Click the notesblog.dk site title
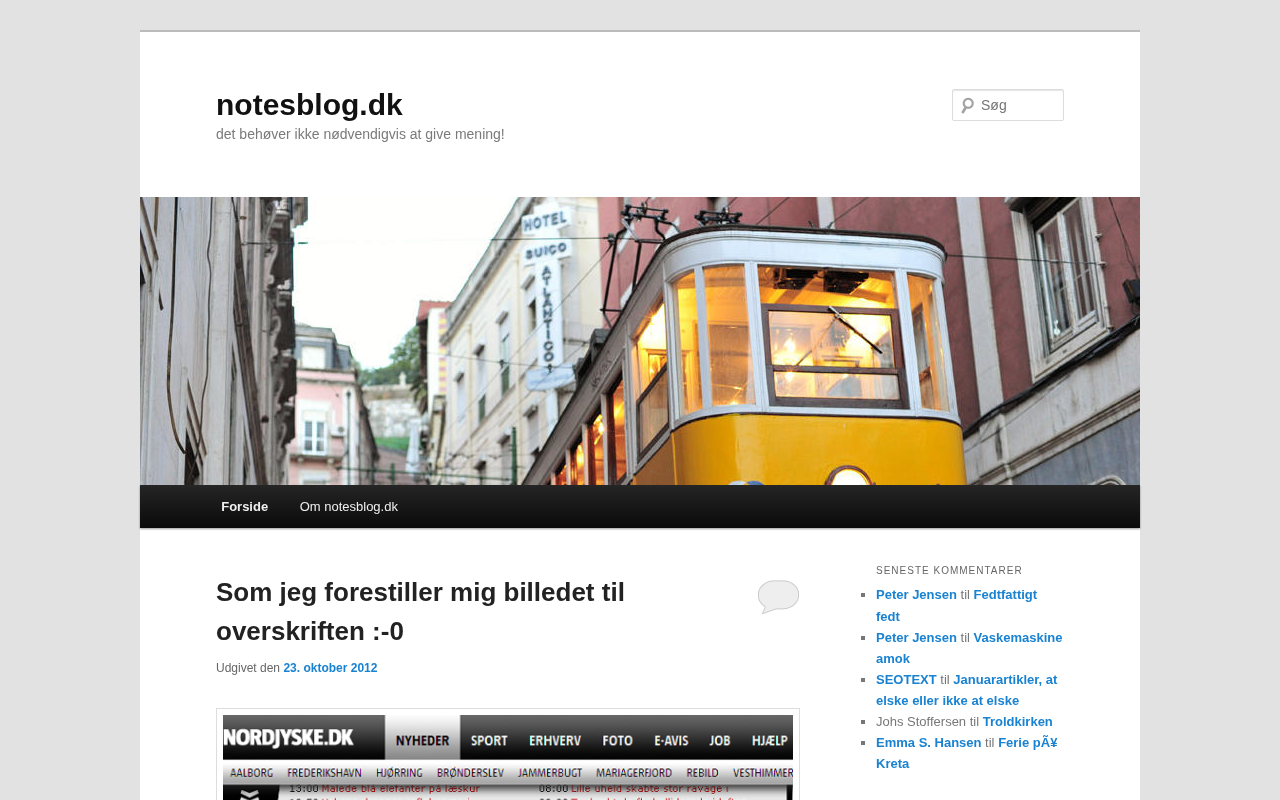The image size is (1280, 800). [309, 105]
